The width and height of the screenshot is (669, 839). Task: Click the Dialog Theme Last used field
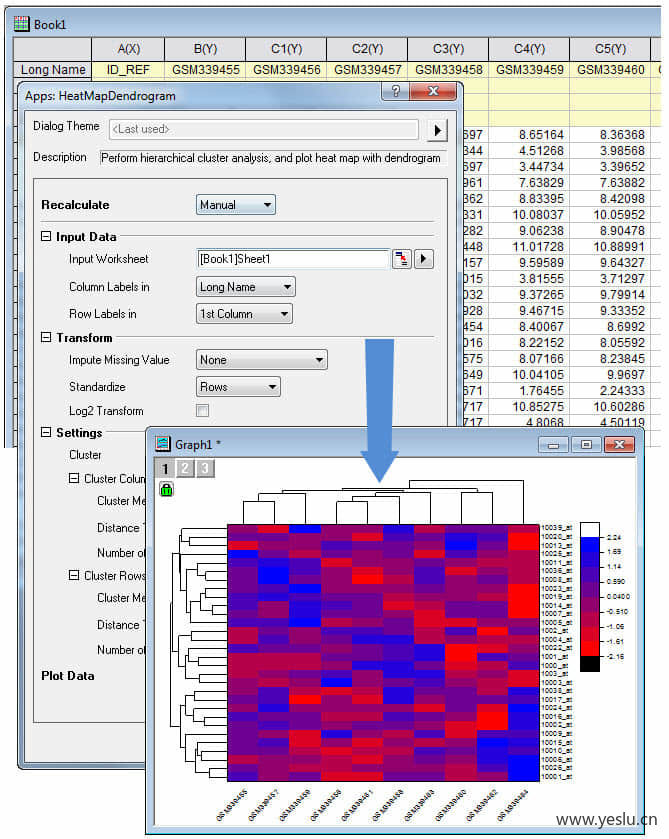coord(264,129)
